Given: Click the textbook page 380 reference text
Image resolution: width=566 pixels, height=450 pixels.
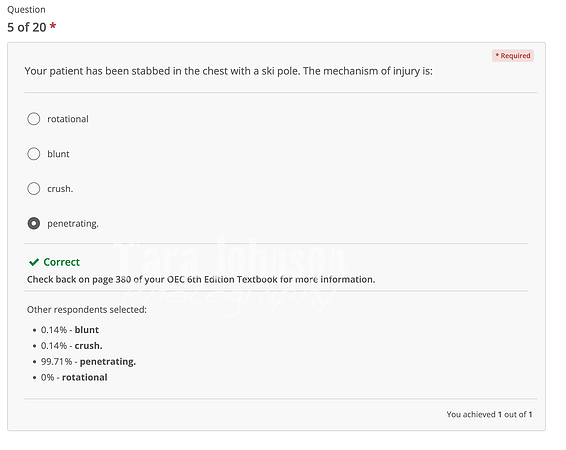Looking at the screenshot, I should click(201, 279).
